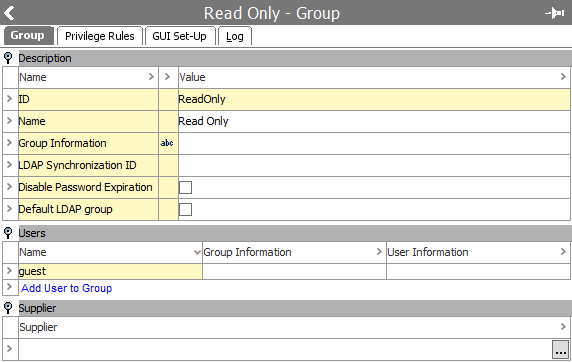Open the abc text editor icon for Group Information
572x362 pixels.
(167, 143)
